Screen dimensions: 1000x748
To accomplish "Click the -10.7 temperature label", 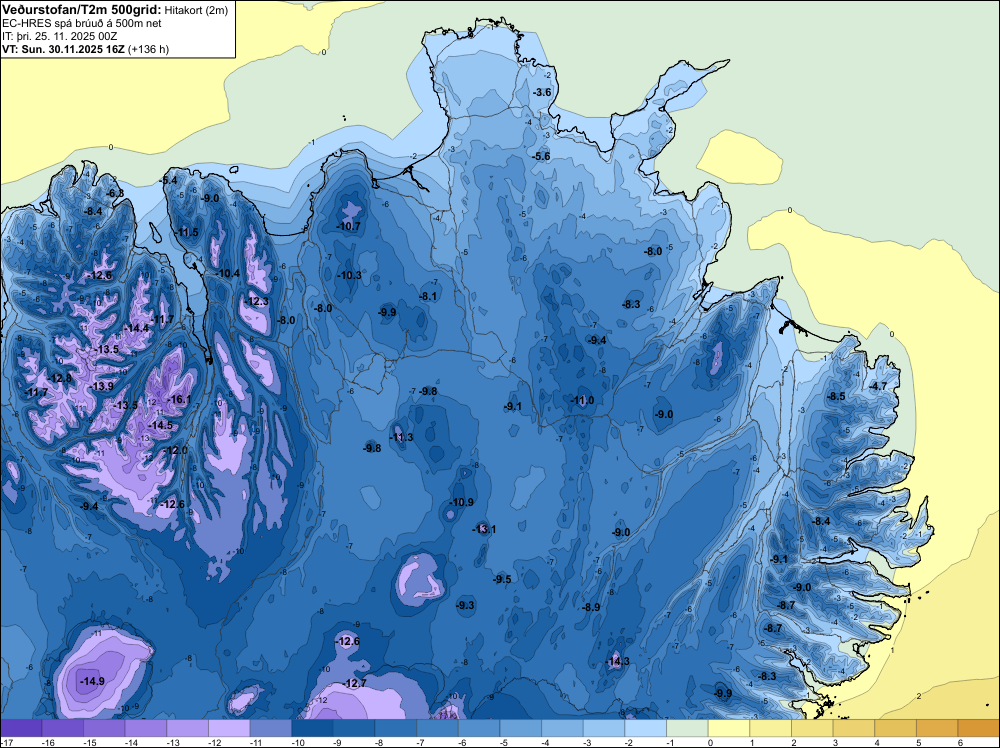I will 348,226.
